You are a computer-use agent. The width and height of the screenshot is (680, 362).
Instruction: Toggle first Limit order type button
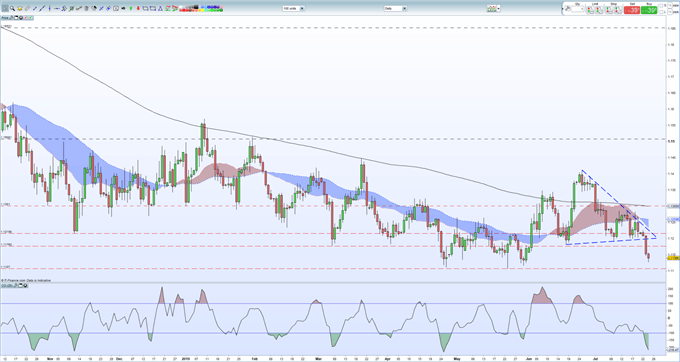[591, 10]
